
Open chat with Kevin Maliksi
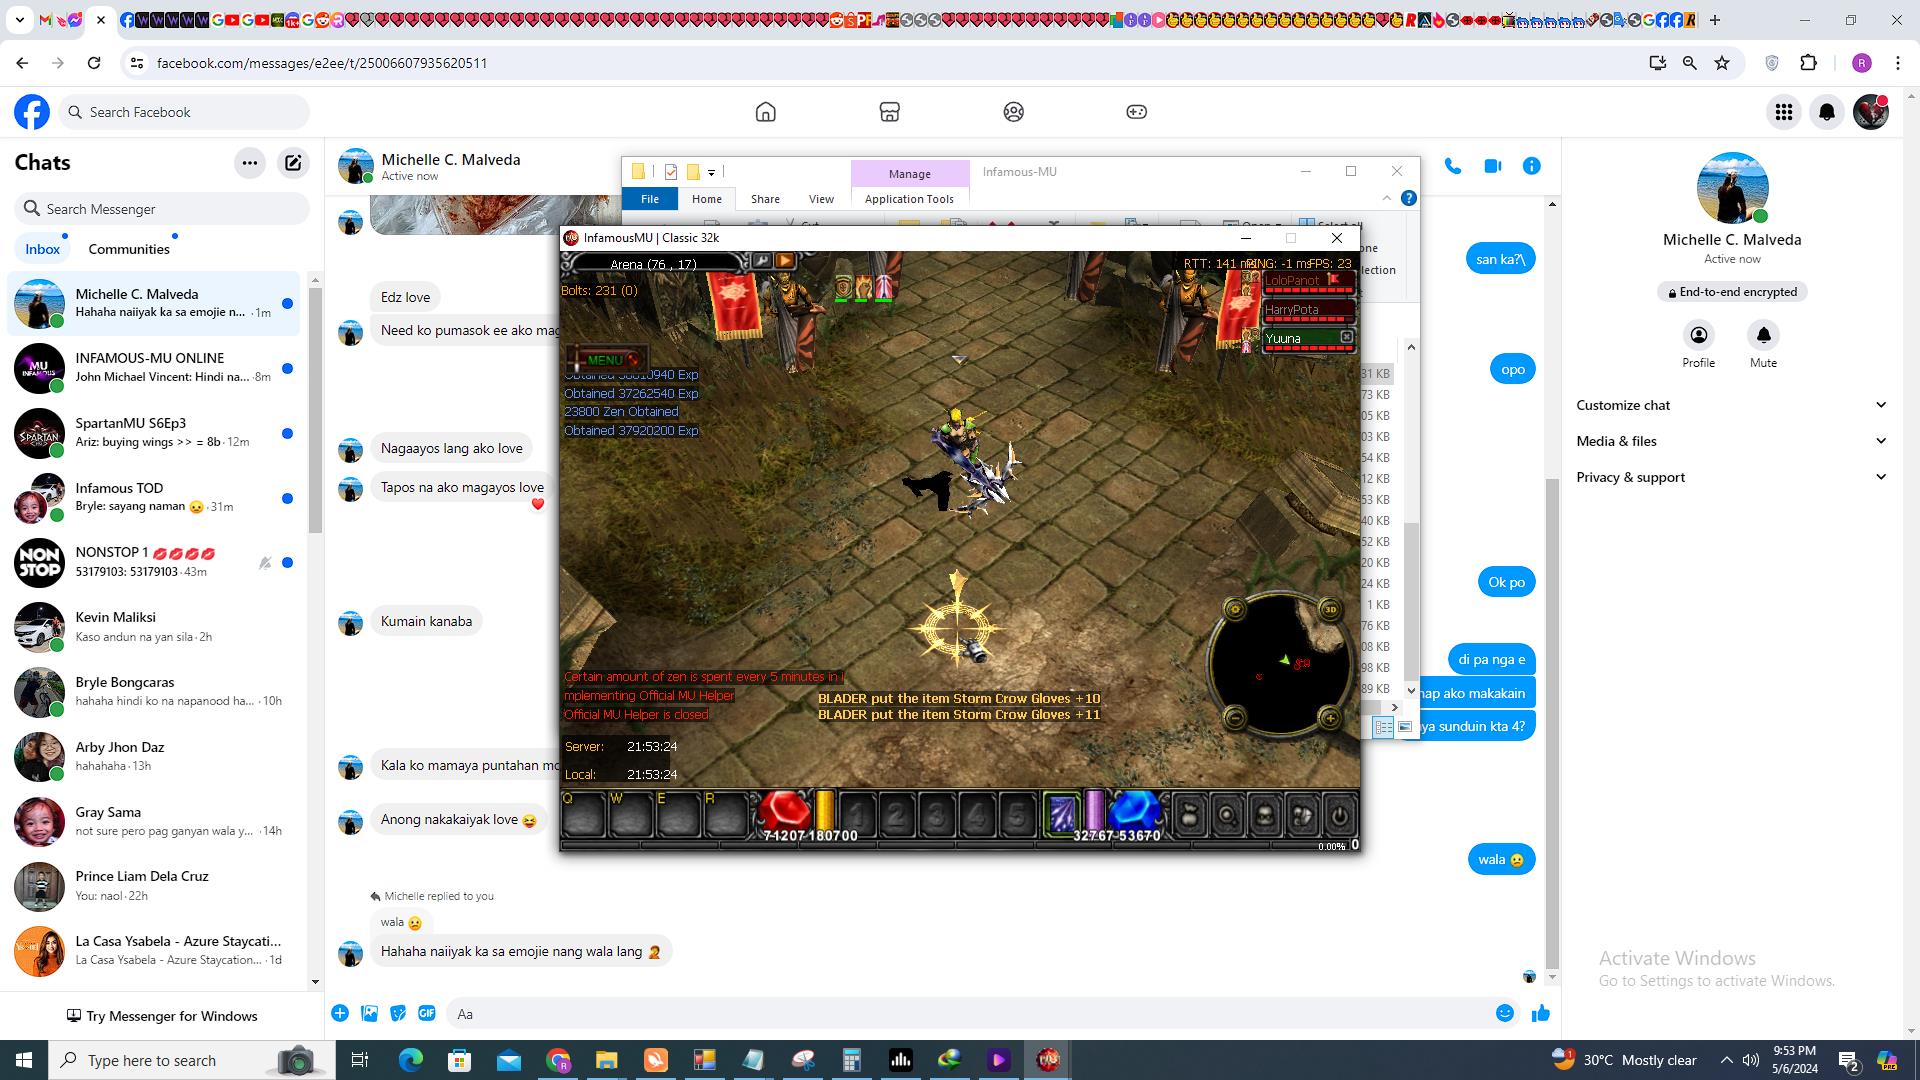coord(154,627)
